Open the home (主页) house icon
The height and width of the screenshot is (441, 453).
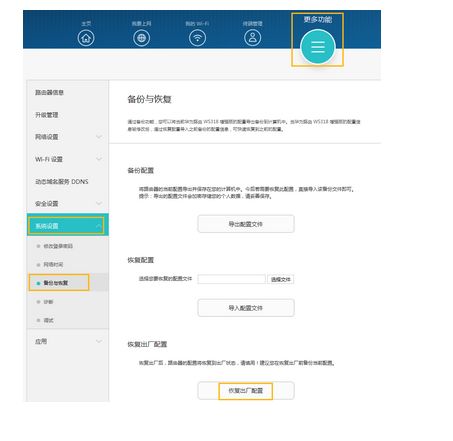click(86, 38)
